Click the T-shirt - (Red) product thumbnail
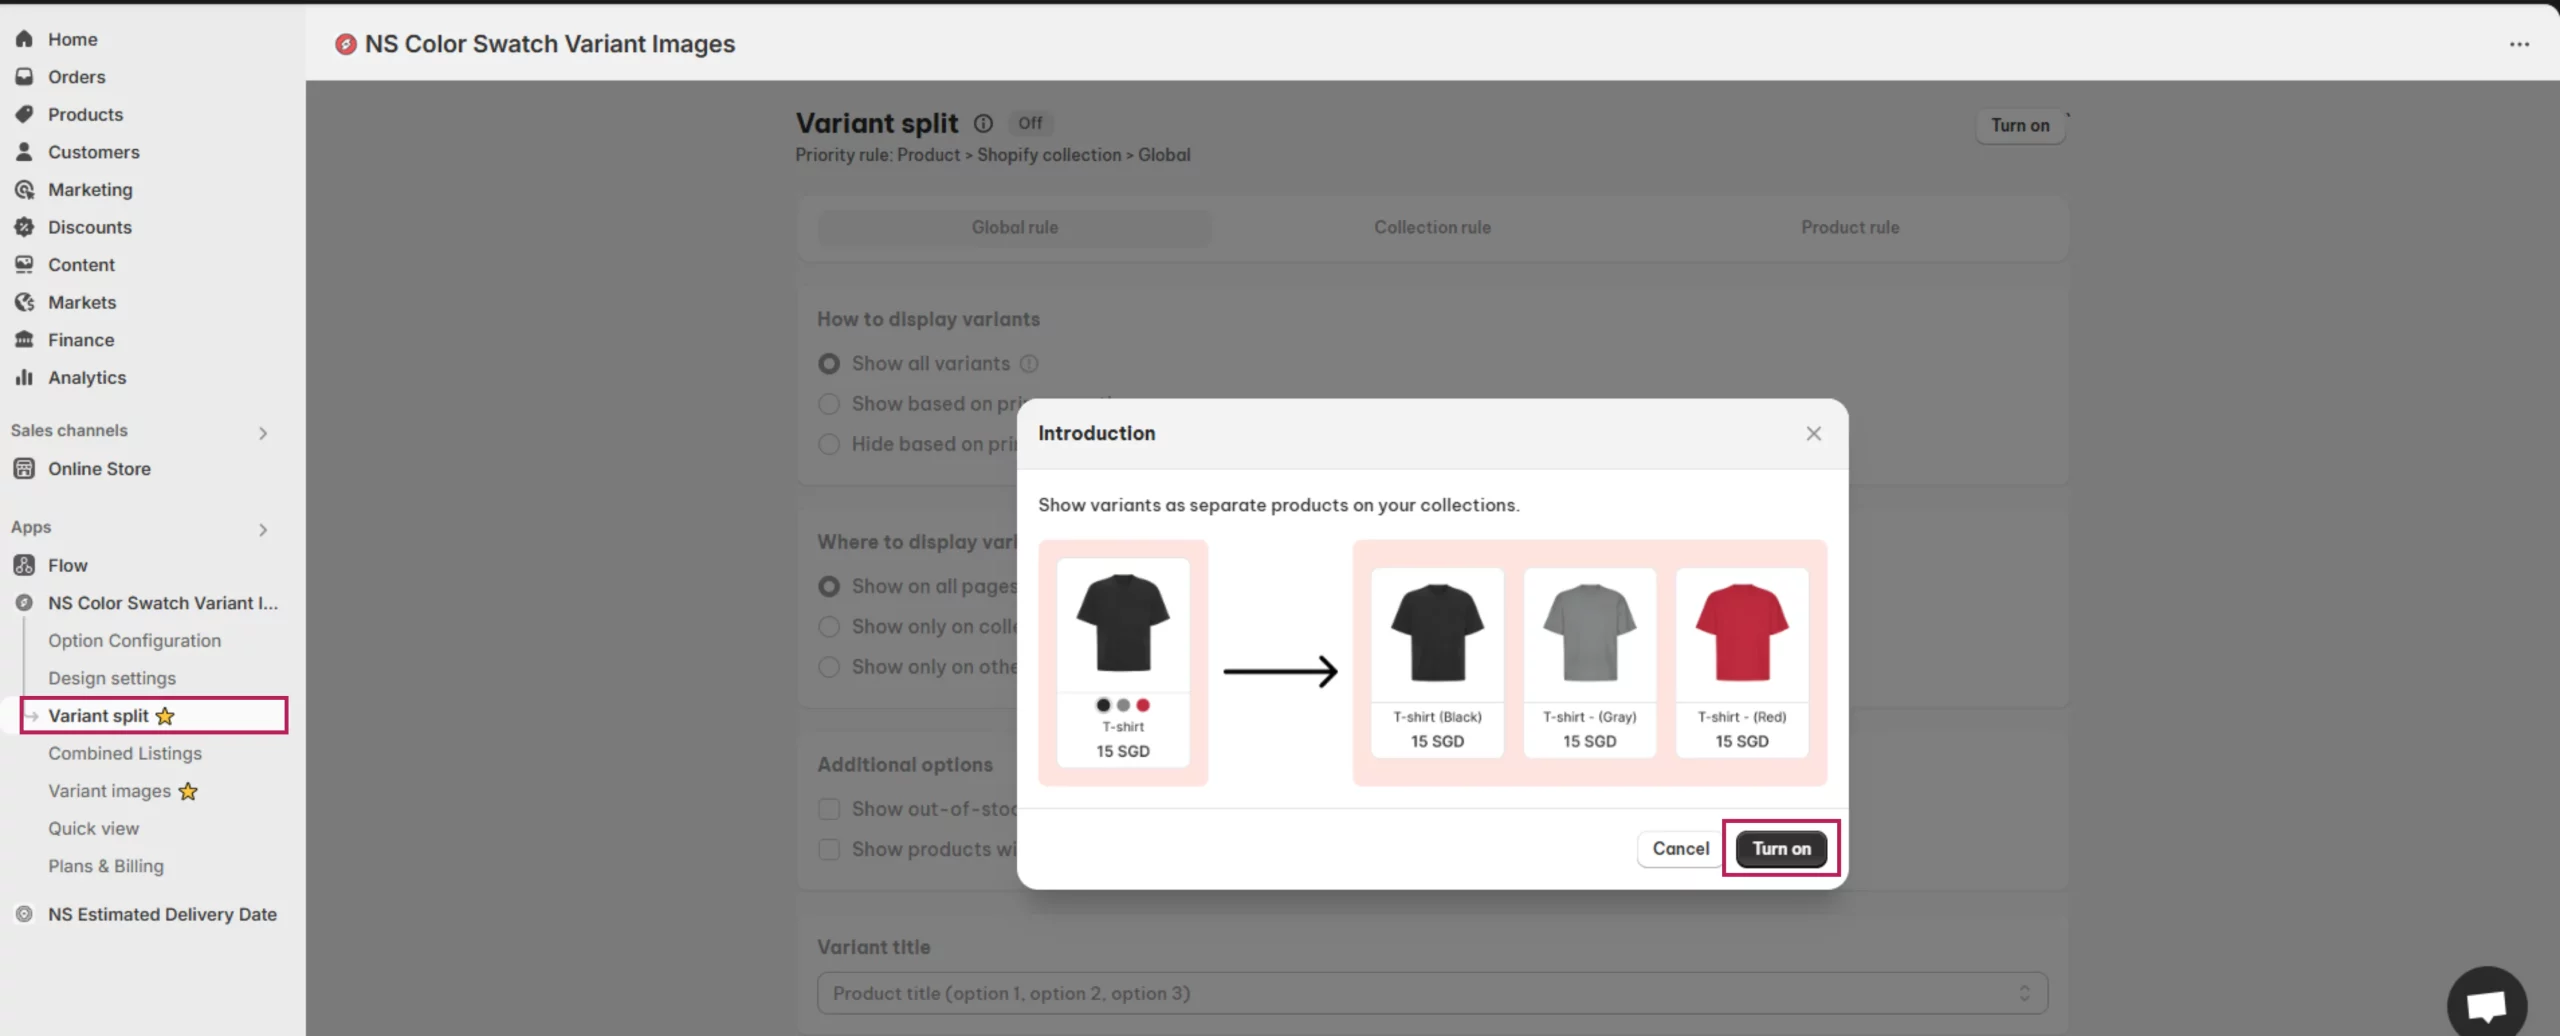This screenshot has width=2560, height=1036. [x=1741, y=634]
